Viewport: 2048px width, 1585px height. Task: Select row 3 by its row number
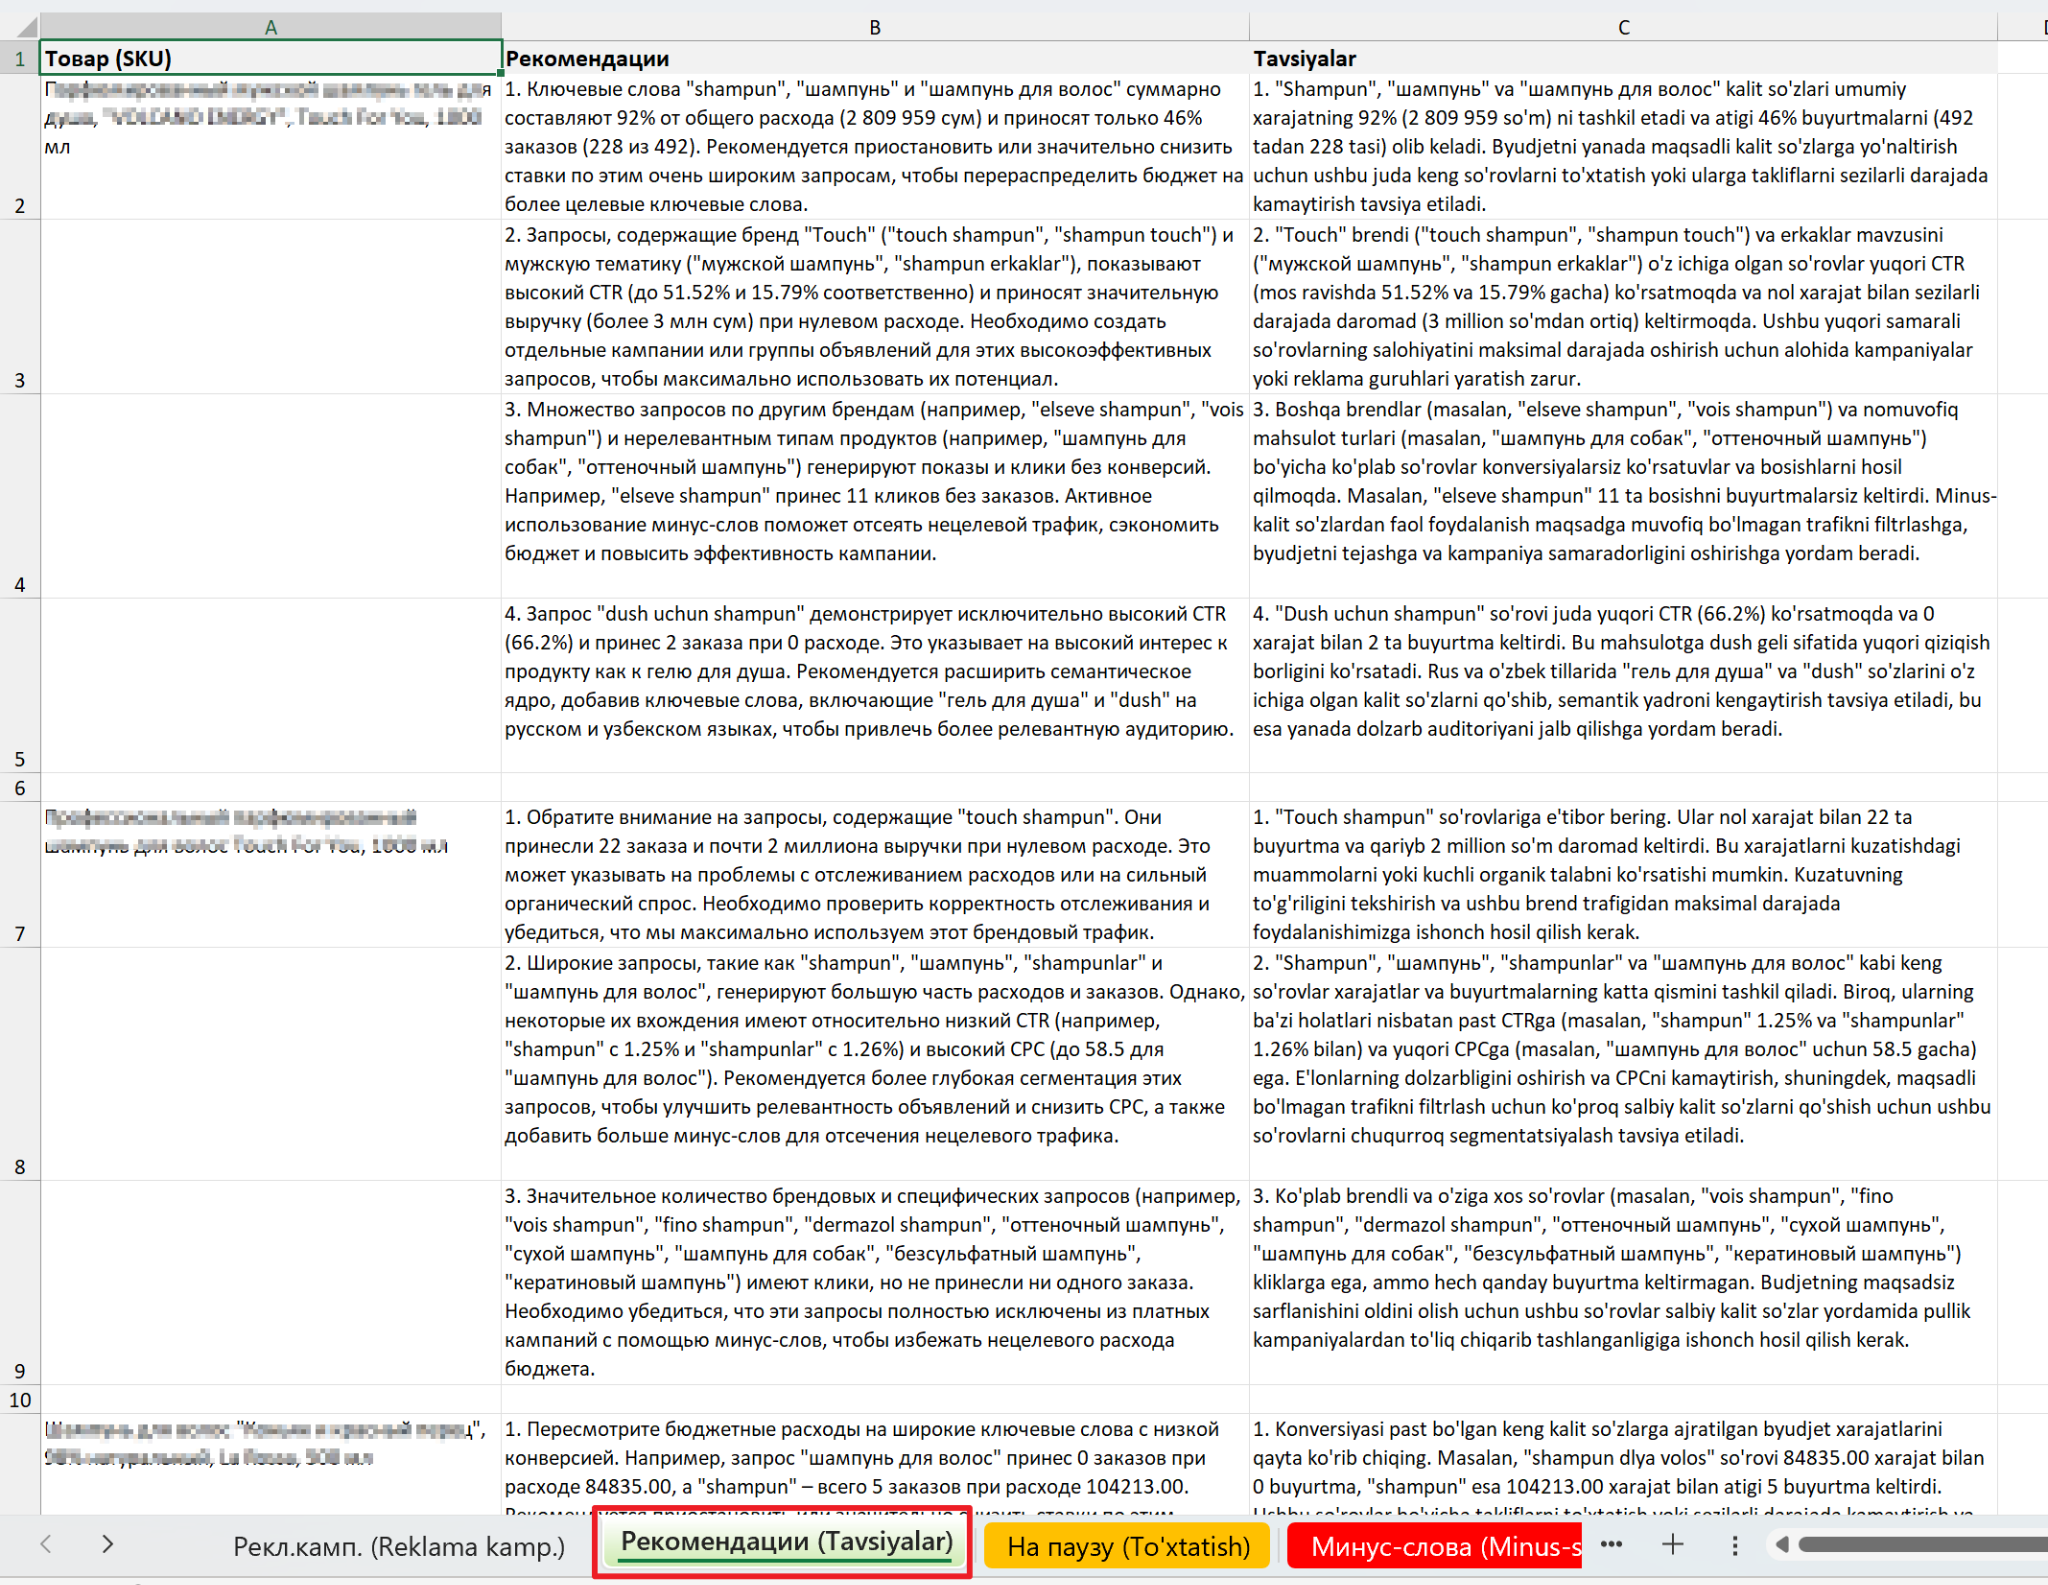coord(20,307)
